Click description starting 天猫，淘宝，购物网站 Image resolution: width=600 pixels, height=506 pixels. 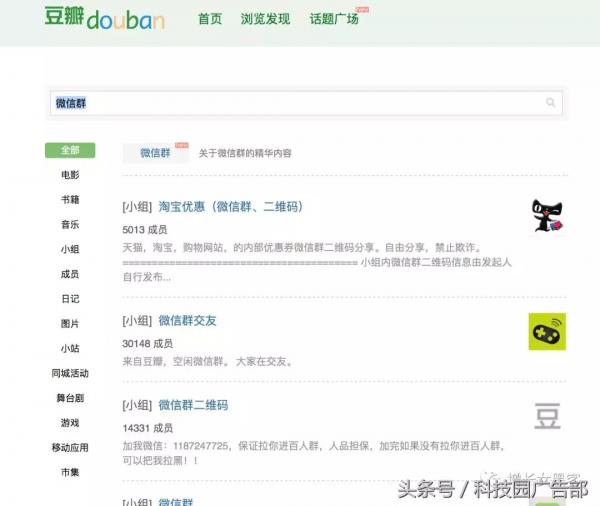click(317, 262)
